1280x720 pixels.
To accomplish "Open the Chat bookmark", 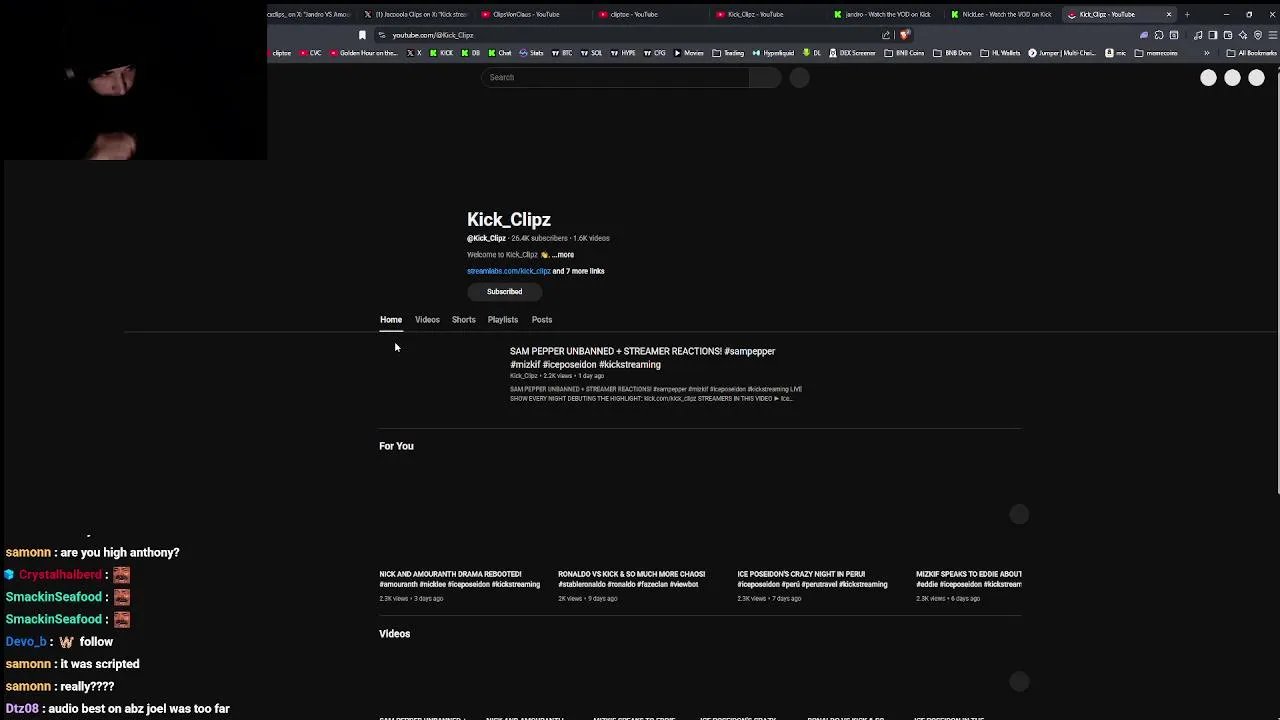I will (x=499, y=53).
